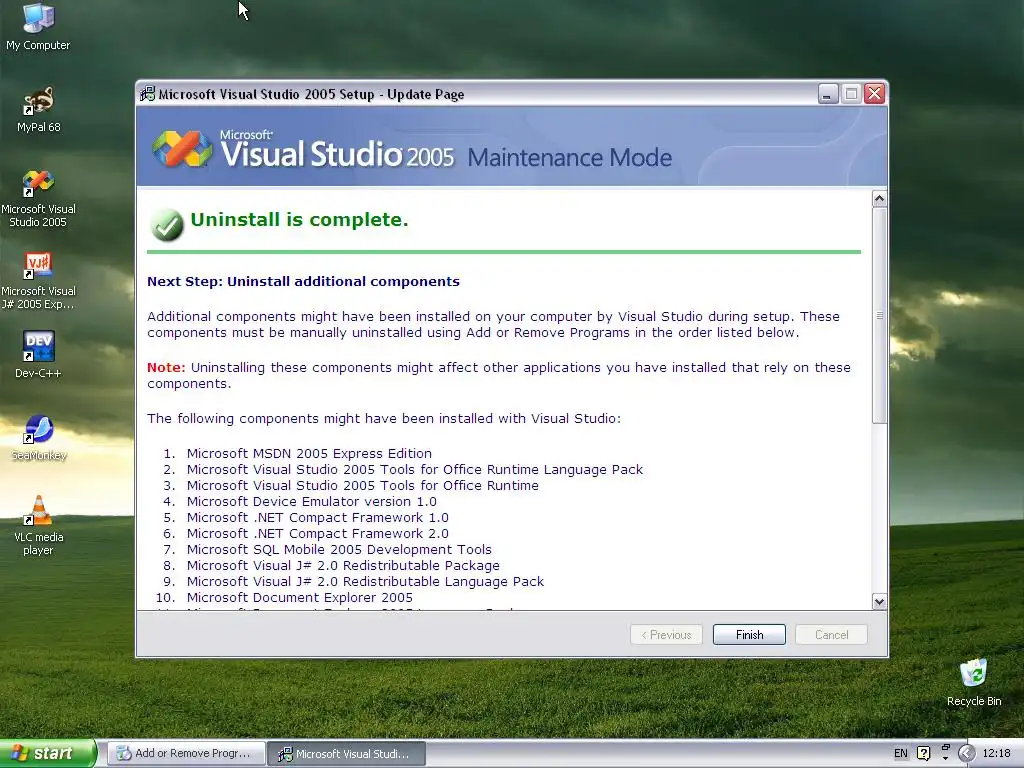Click the 12:18 clock in the taskbar
This screenshot has width=1024, height=768.
(996, 754)
